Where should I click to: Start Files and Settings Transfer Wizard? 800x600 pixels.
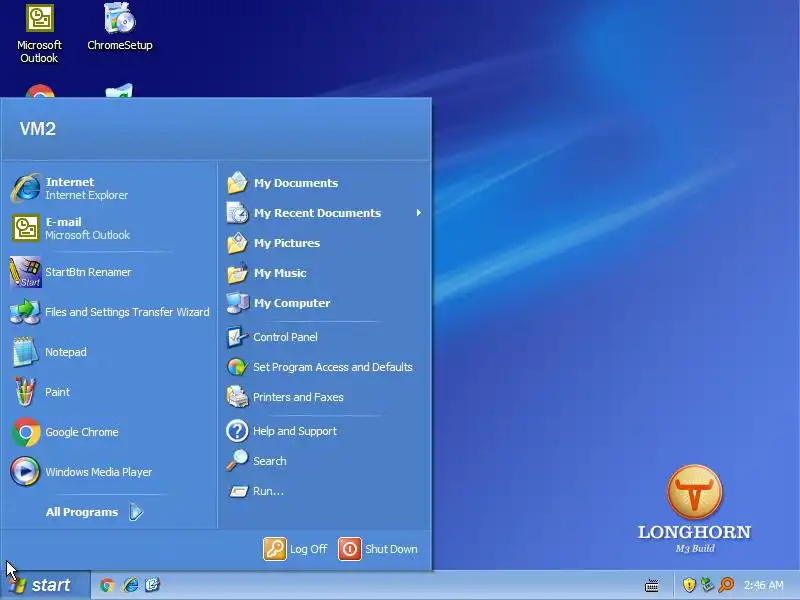pos(109,312)
